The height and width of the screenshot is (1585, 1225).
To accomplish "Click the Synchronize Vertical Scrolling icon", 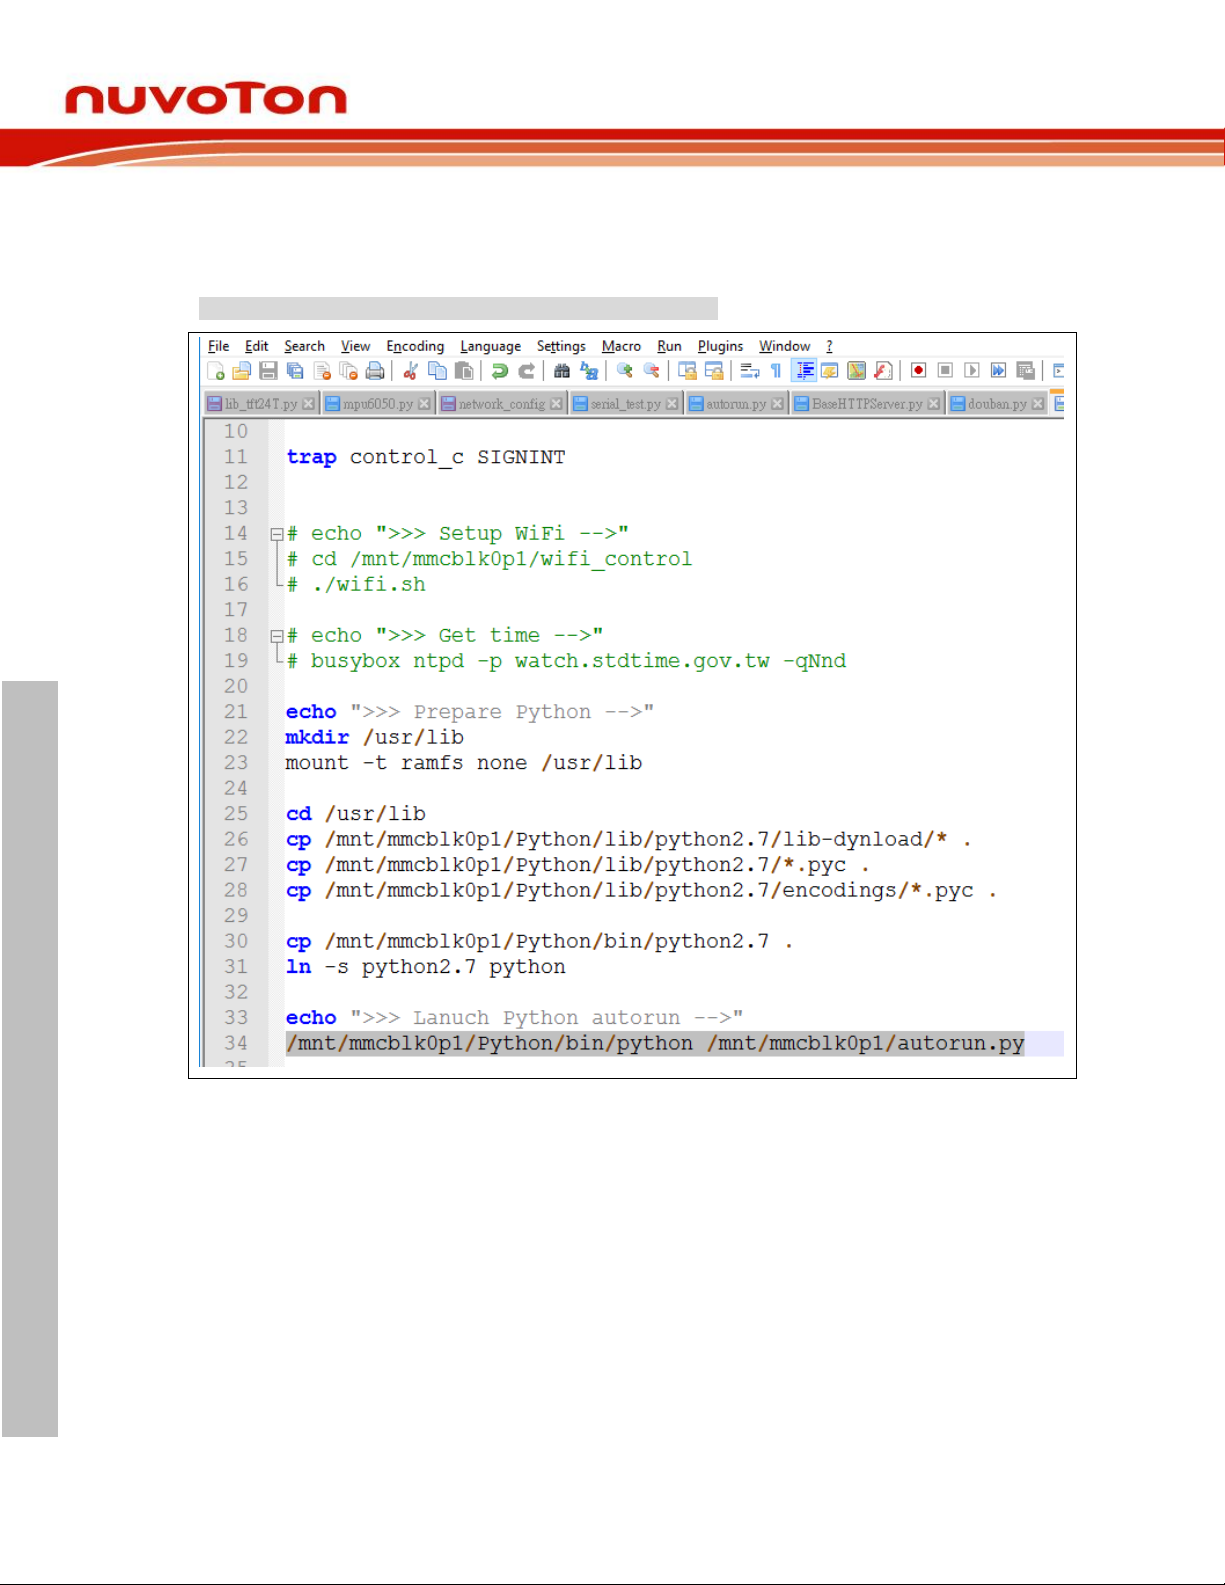I will (687, 371).
